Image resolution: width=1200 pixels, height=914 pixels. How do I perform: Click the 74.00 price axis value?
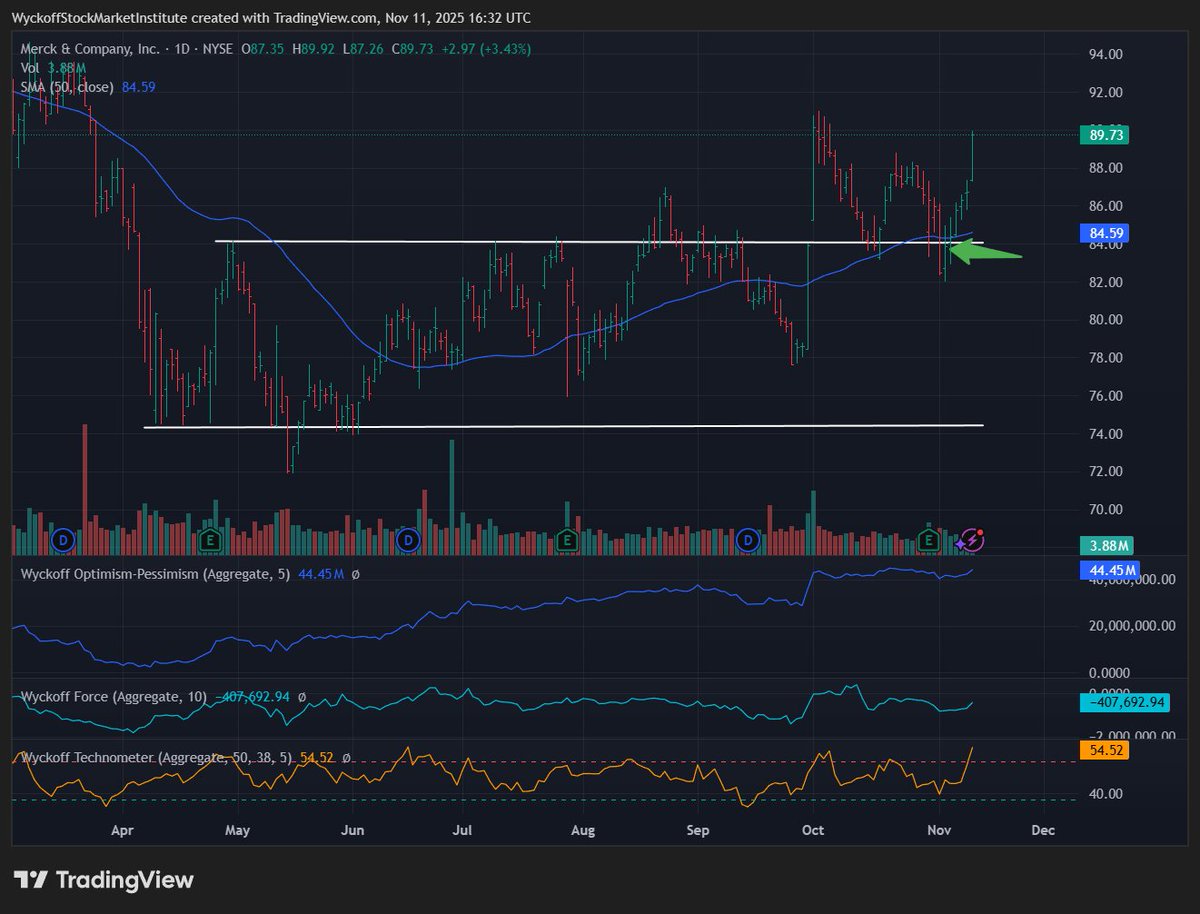pos(1105,434)
